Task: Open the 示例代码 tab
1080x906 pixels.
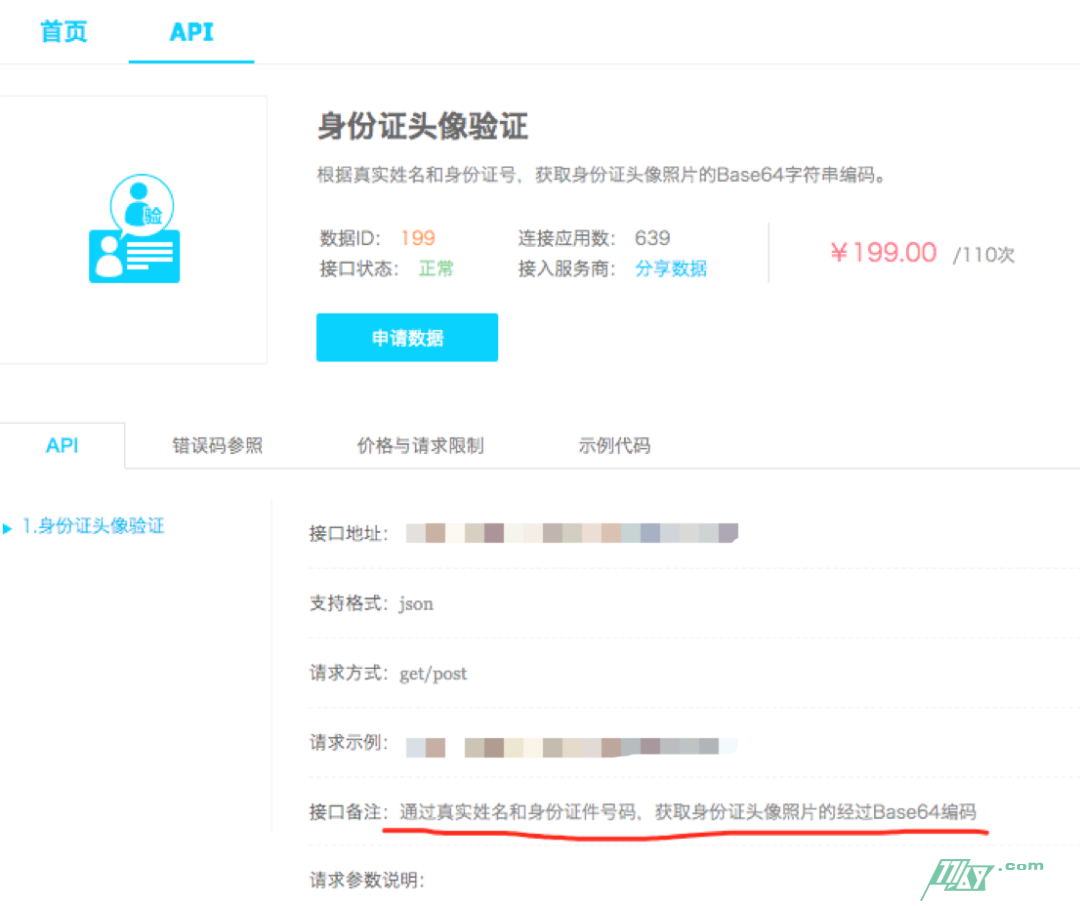Action: [615, 445]
